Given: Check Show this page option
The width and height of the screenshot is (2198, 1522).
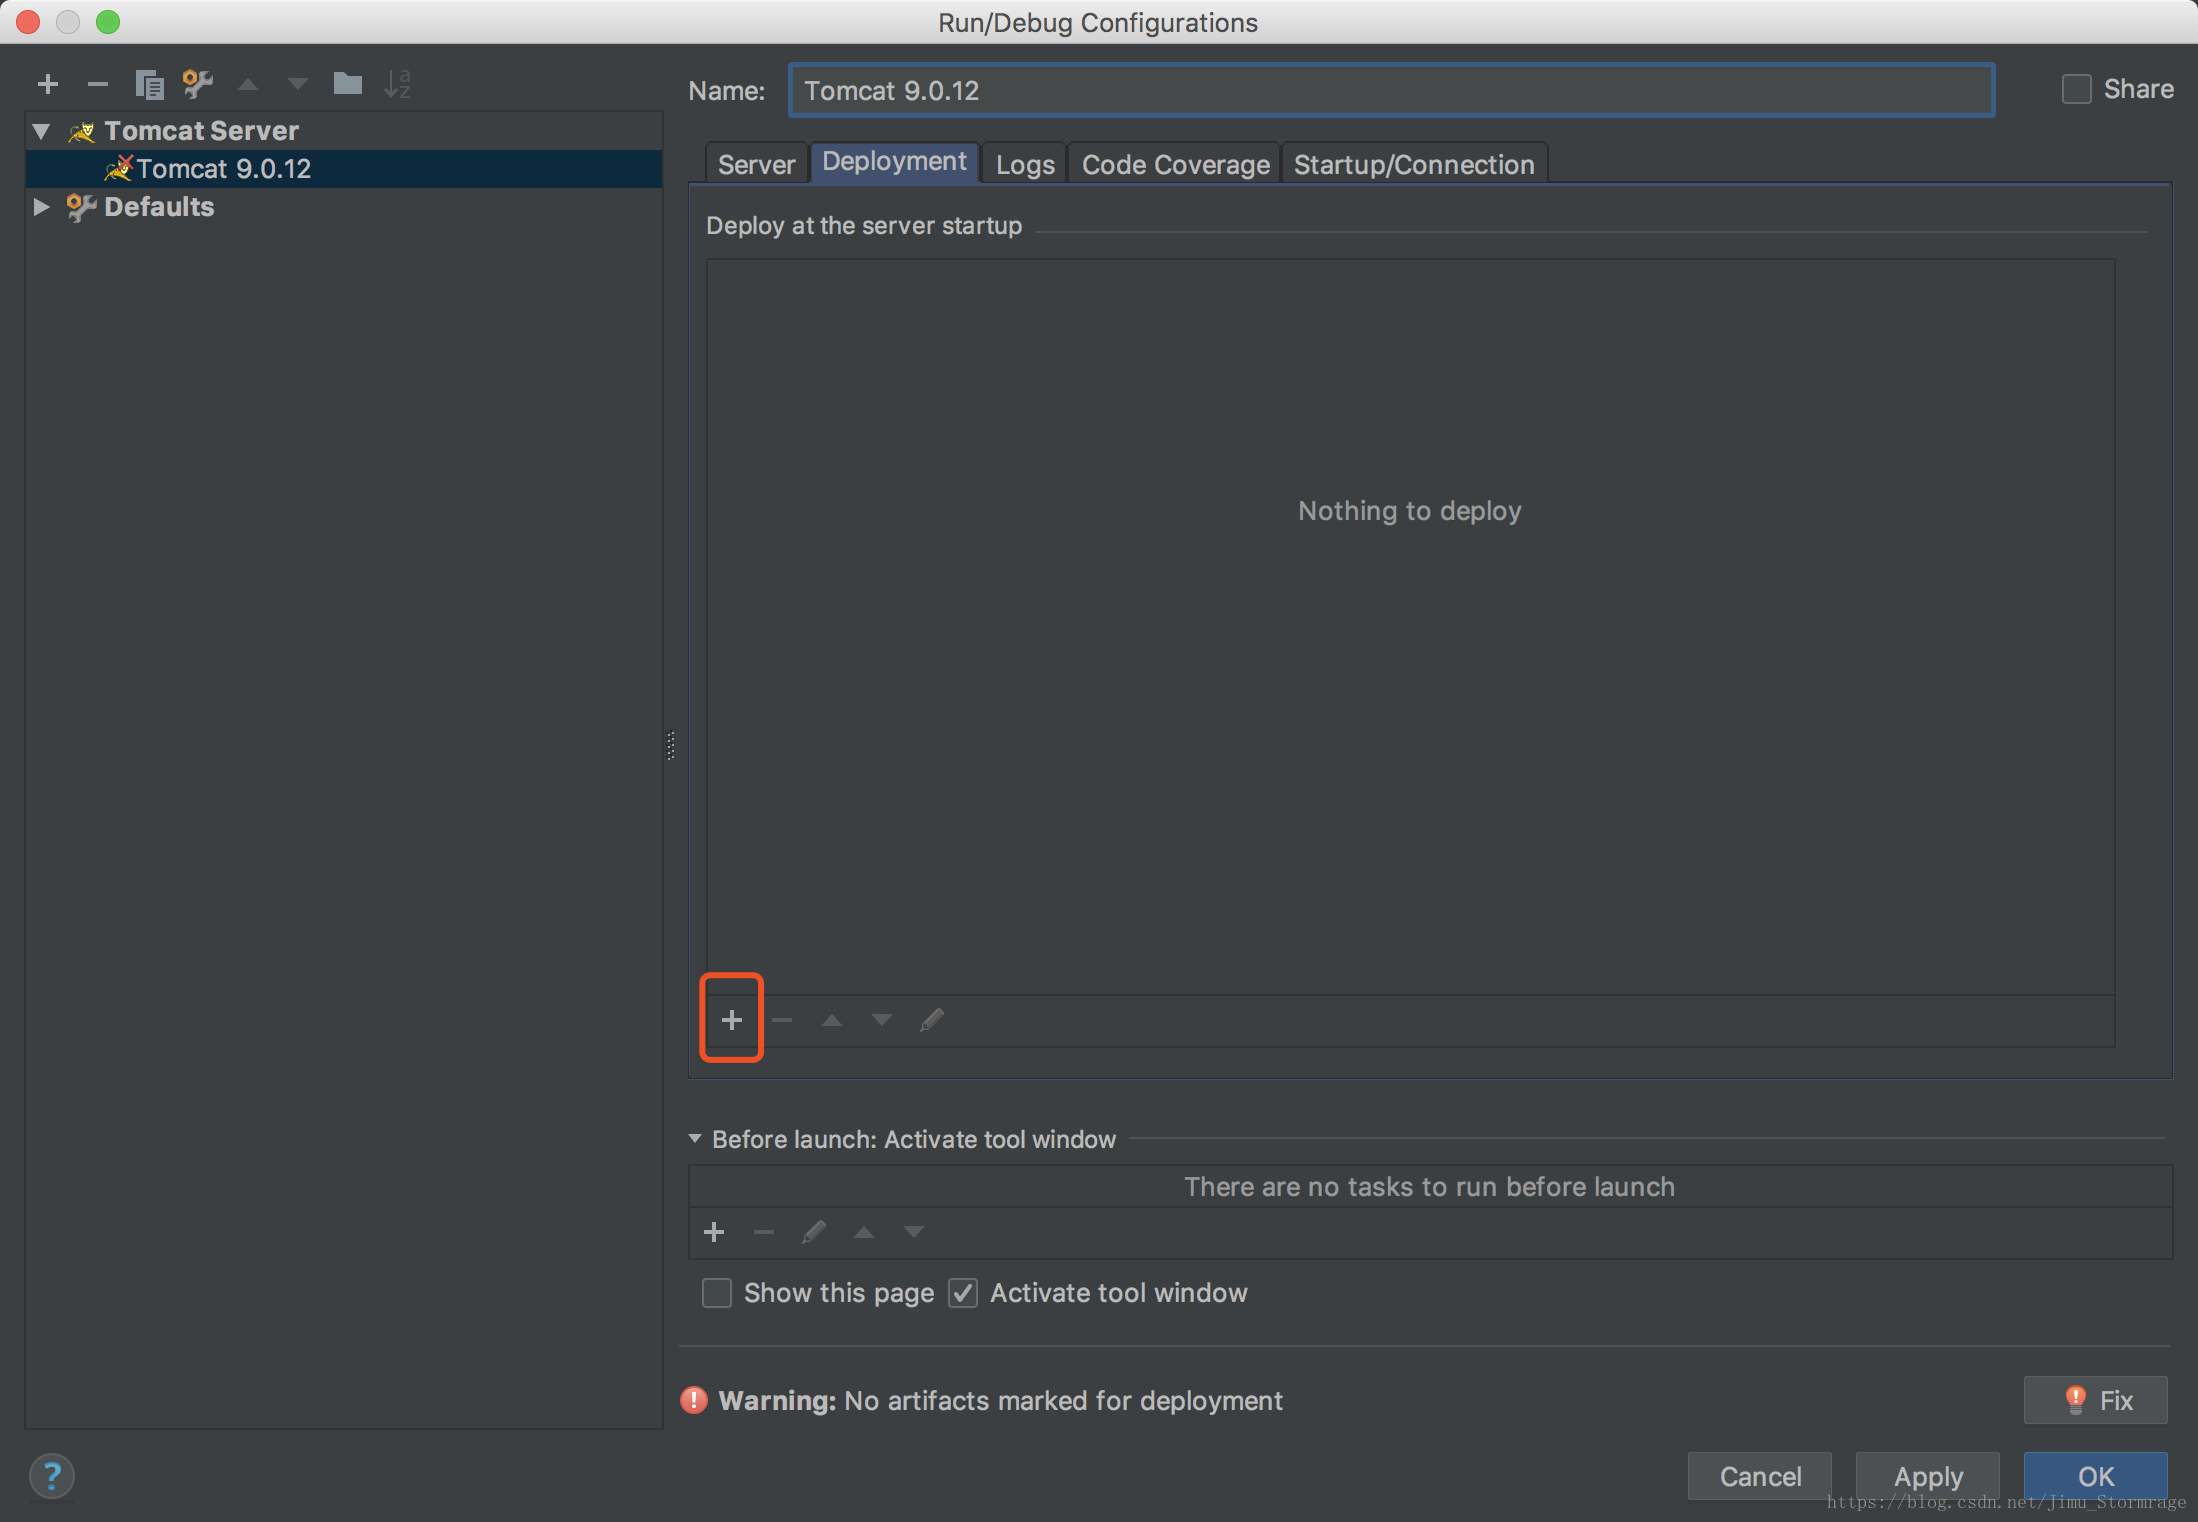Looking at the screenshot, I should (717, 1293).
